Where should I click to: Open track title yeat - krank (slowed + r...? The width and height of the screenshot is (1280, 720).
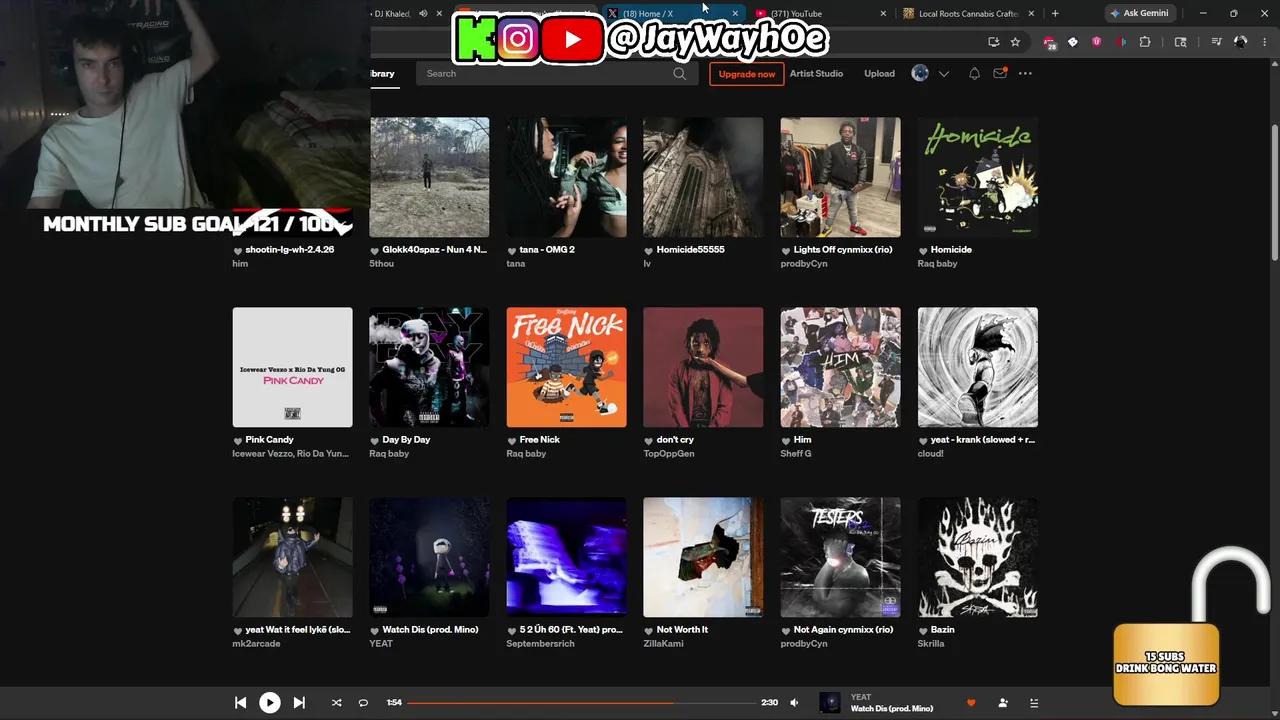tap(983, 440)
